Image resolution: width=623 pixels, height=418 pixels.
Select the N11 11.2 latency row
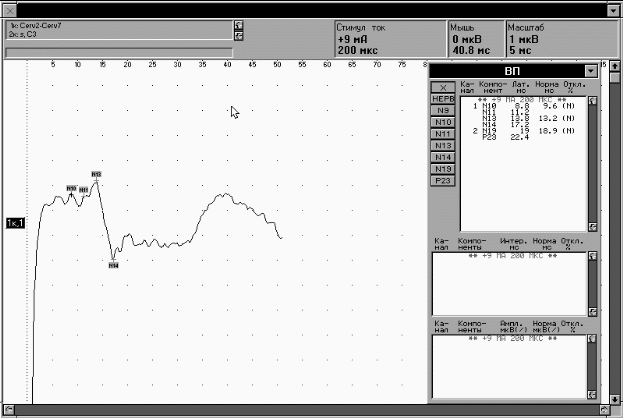[x=524, y=112]
